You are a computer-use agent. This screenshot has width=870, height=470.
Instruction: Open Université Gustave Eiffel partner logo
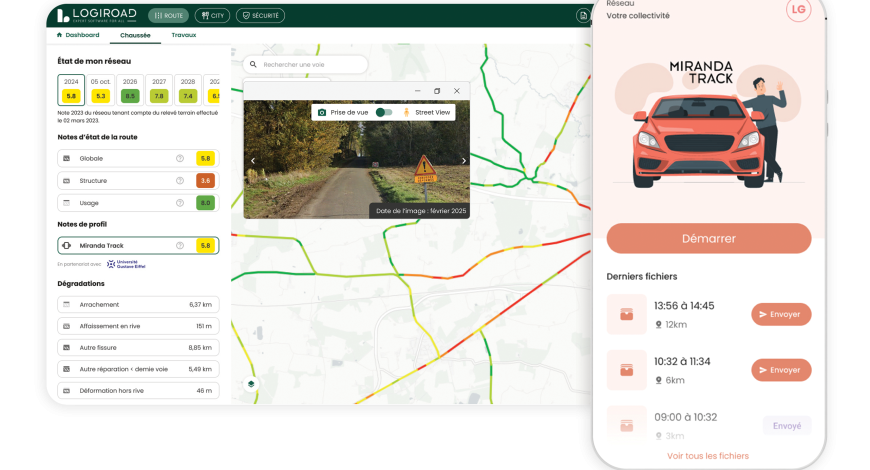coord(127,264)
